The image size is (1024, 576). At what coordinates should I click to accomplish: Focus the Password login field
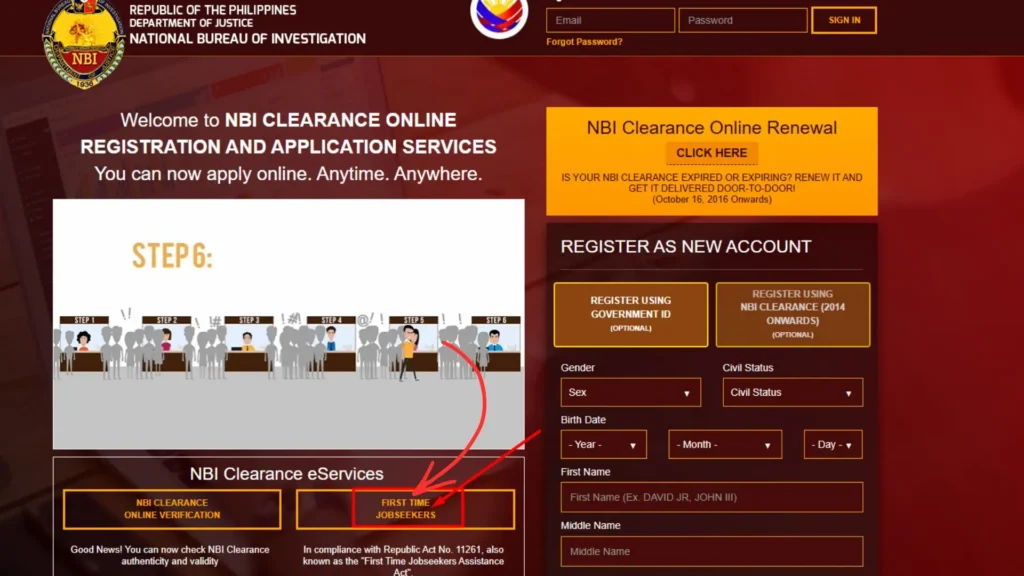(743, 20)
